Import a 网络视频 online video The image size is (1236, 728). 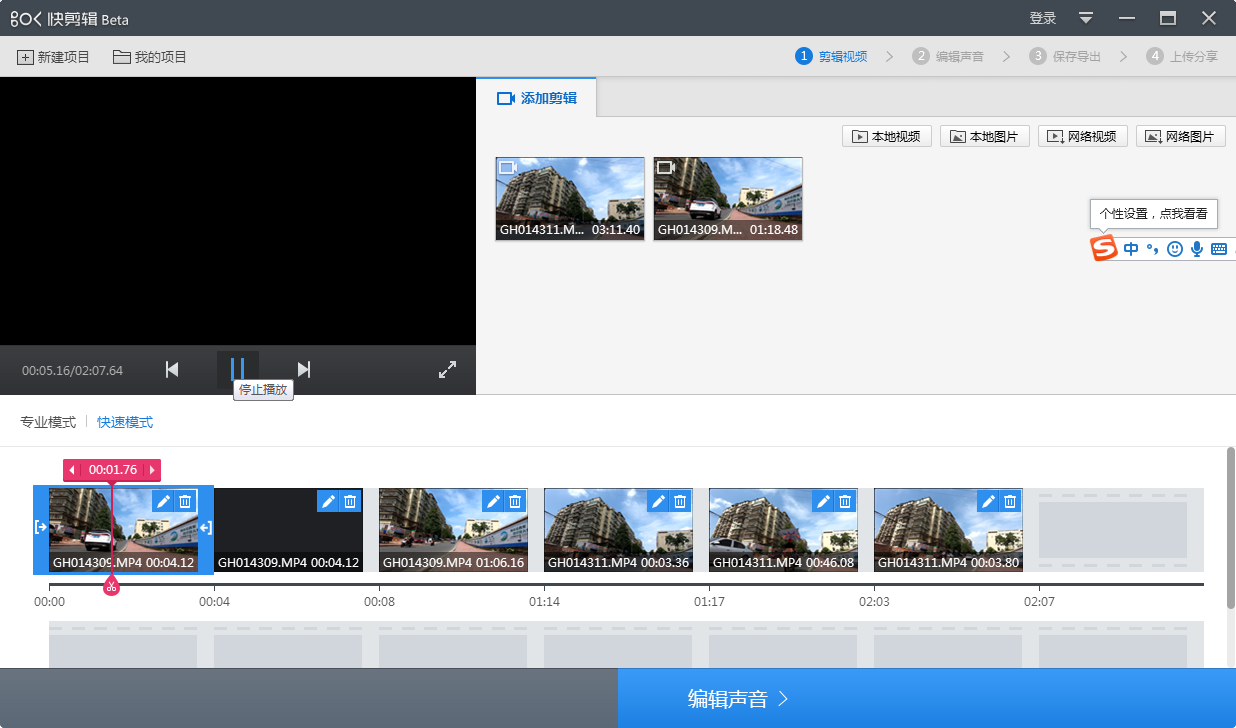coord(1083,136)
